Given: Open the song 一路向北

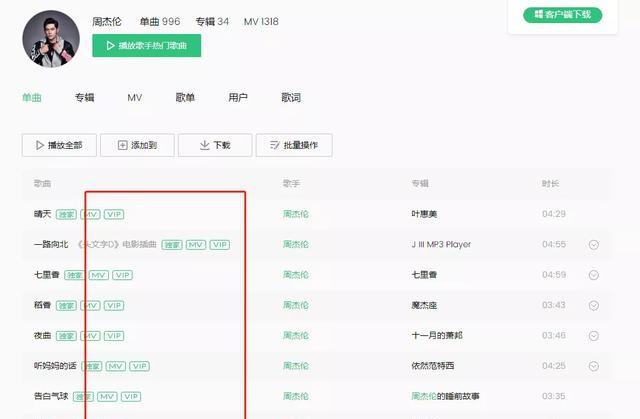Looking at the screenshot, I should pos(51,244).
